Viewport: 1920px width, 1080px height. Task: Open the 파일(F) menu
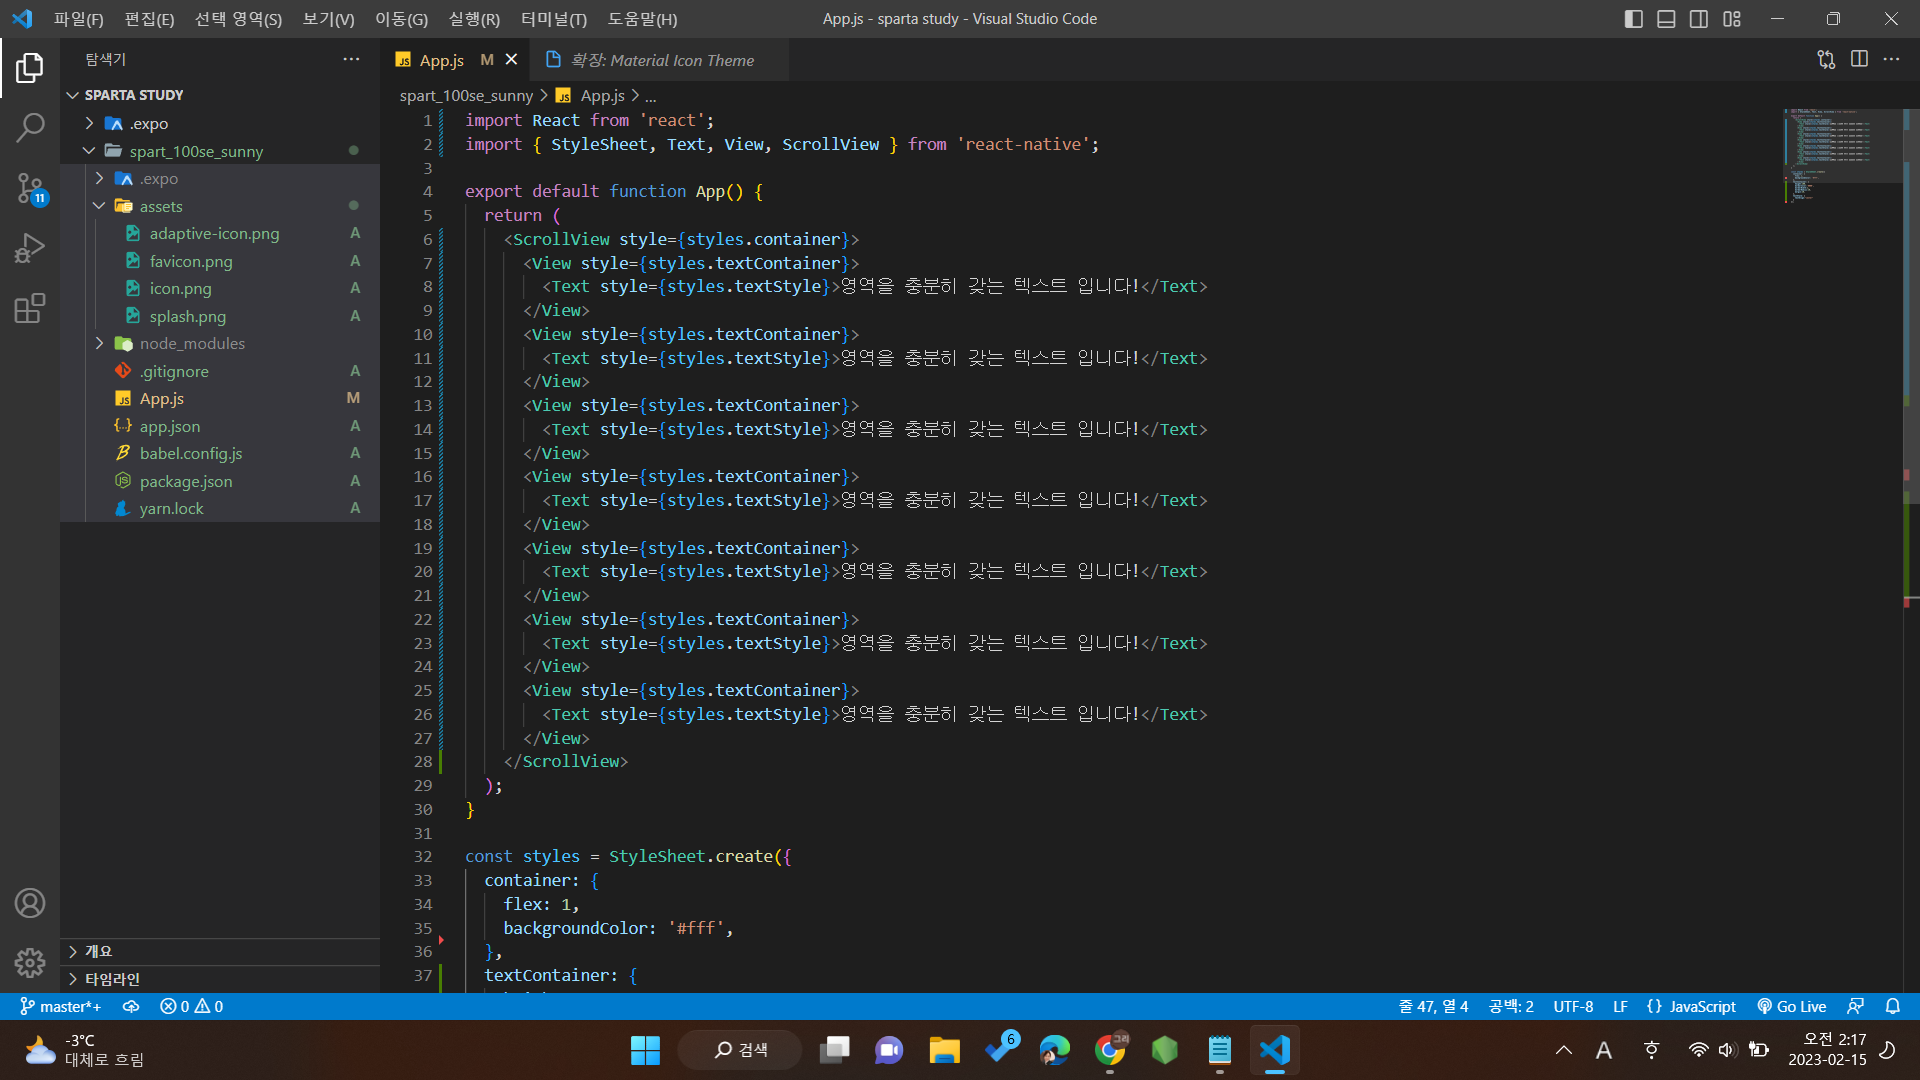(x=79, y=19)
